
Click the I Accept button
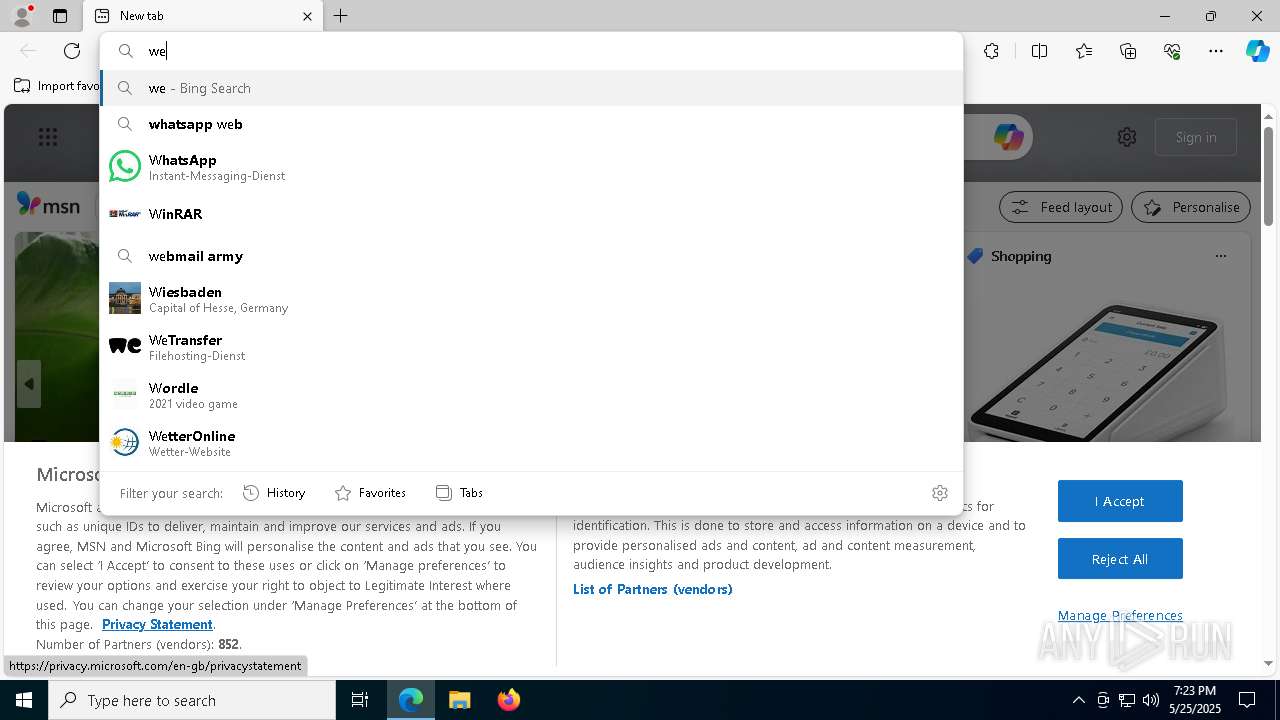[x=1120, y=501]
